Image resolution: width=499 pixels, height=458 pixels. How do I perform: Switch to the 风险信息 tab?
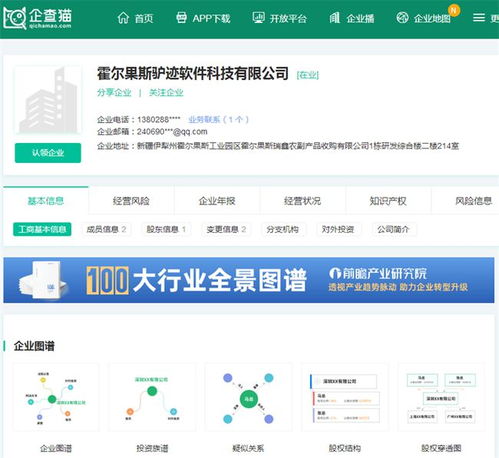[474, 201]
